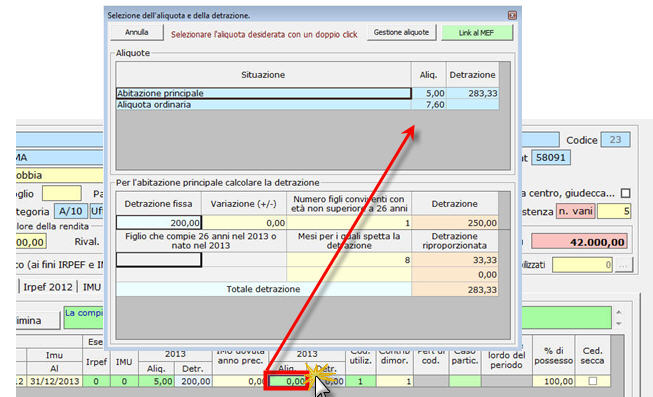This screenshot has height=397, width=653.
Task: Click the Detrazione fissa field 200,00
Action: 159,222
